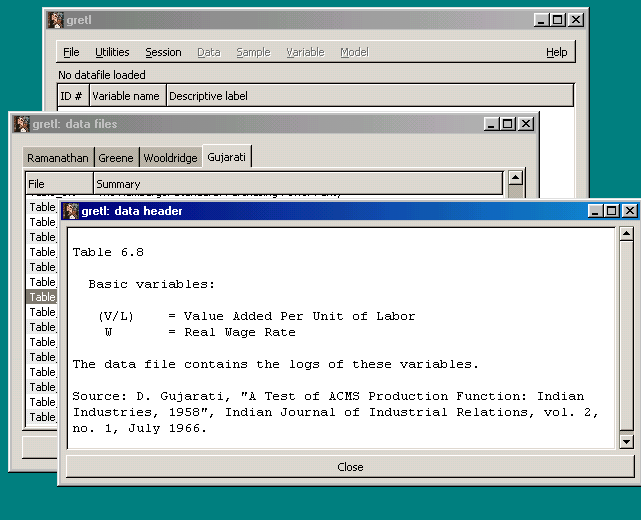Open the Session menu
Viewport: 641px width, 520px height.
point(163,52)
